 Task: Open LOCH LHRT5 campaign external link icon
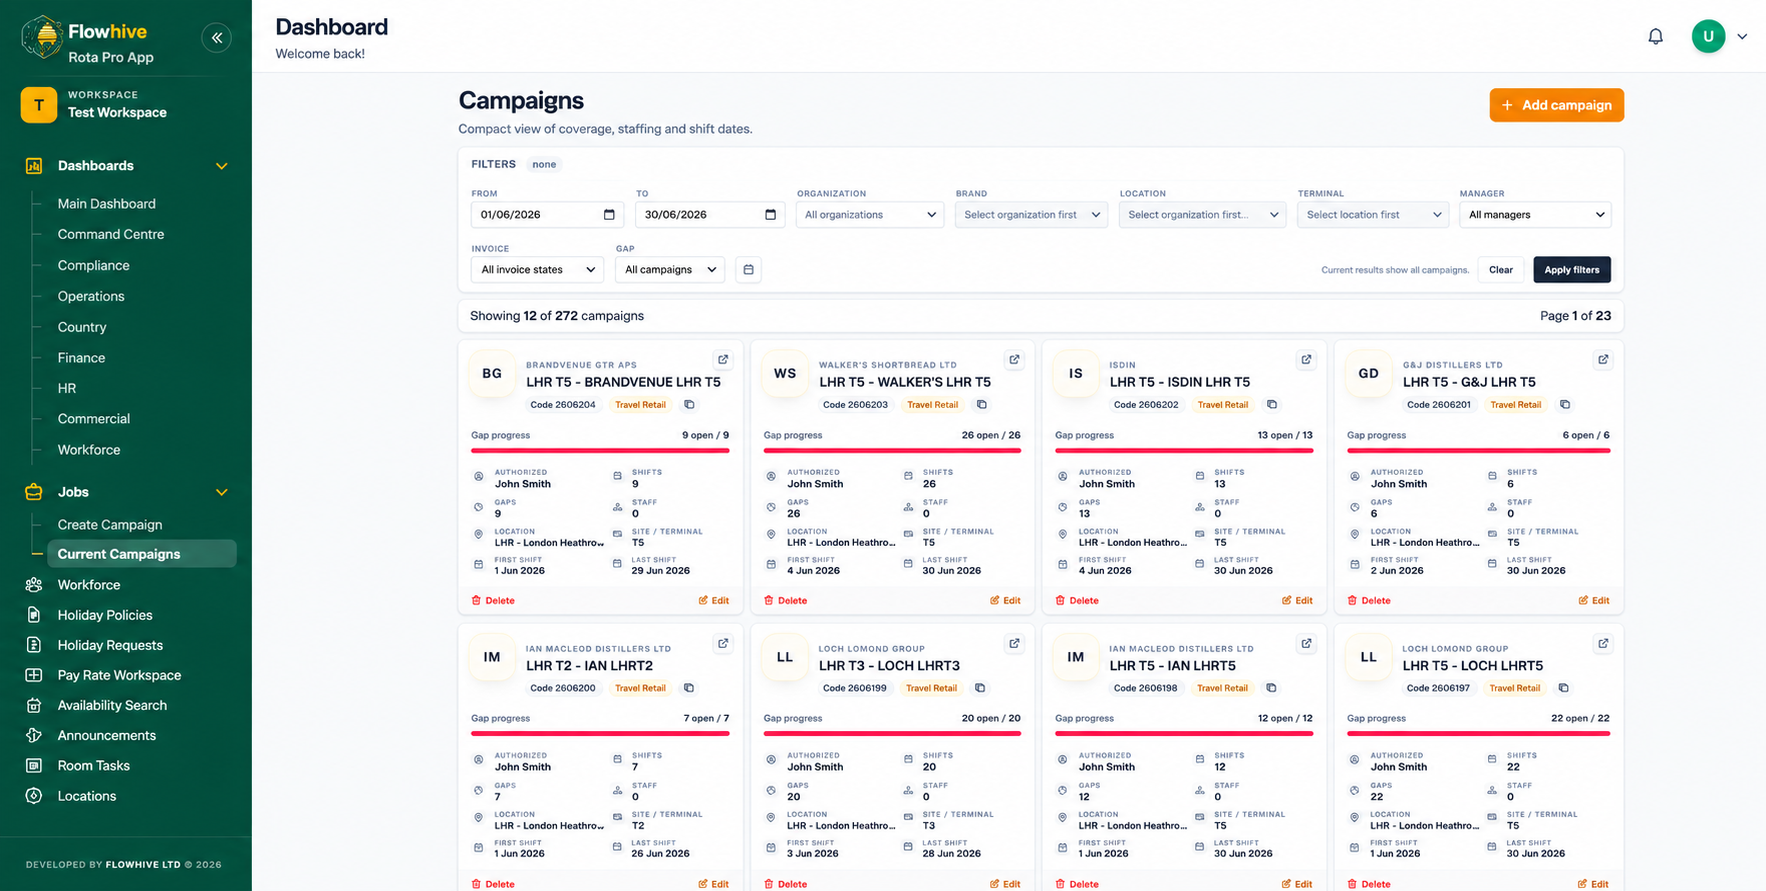click(x=1603, y=644)
